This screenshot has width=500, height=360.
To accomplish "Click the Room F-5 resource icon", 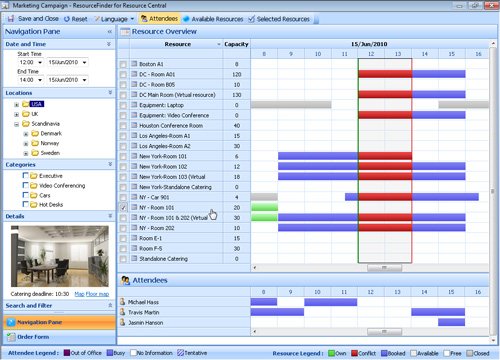I will (x=134, y=248).
